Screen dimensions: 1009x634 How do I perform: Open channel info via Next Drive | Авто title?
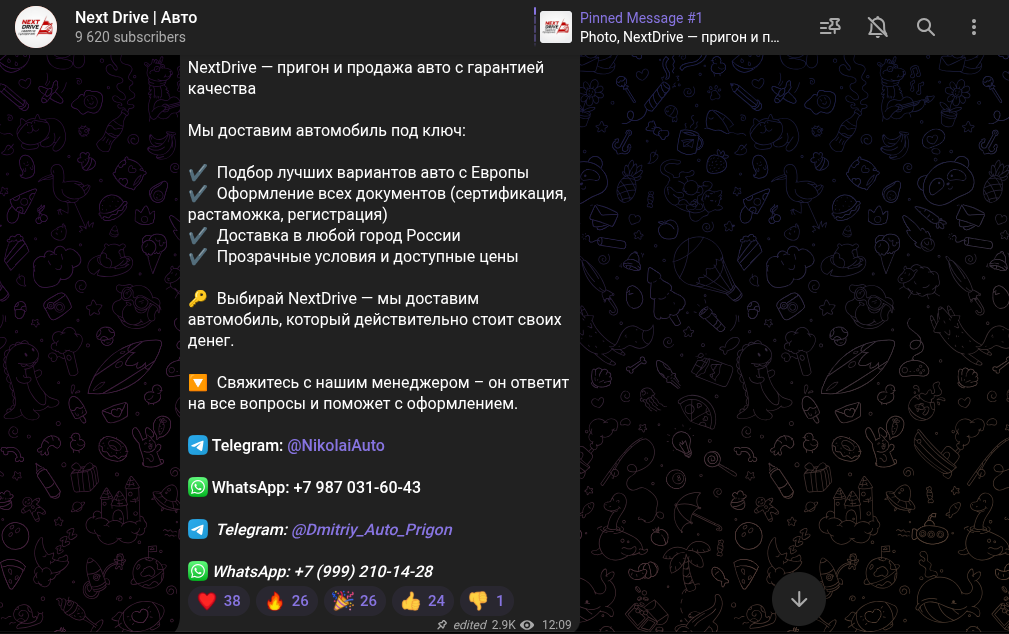click(x=136, y=17)
